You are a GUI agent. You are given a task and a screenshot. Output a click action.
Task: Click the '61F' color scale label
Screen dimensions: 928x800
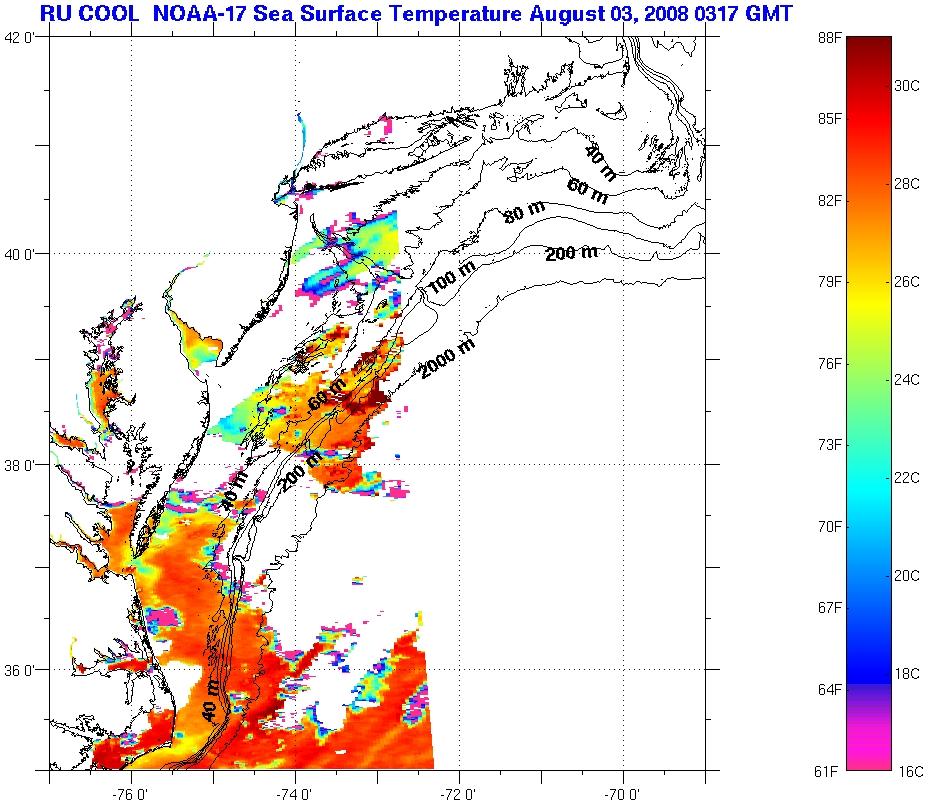(x=826, y=772)
